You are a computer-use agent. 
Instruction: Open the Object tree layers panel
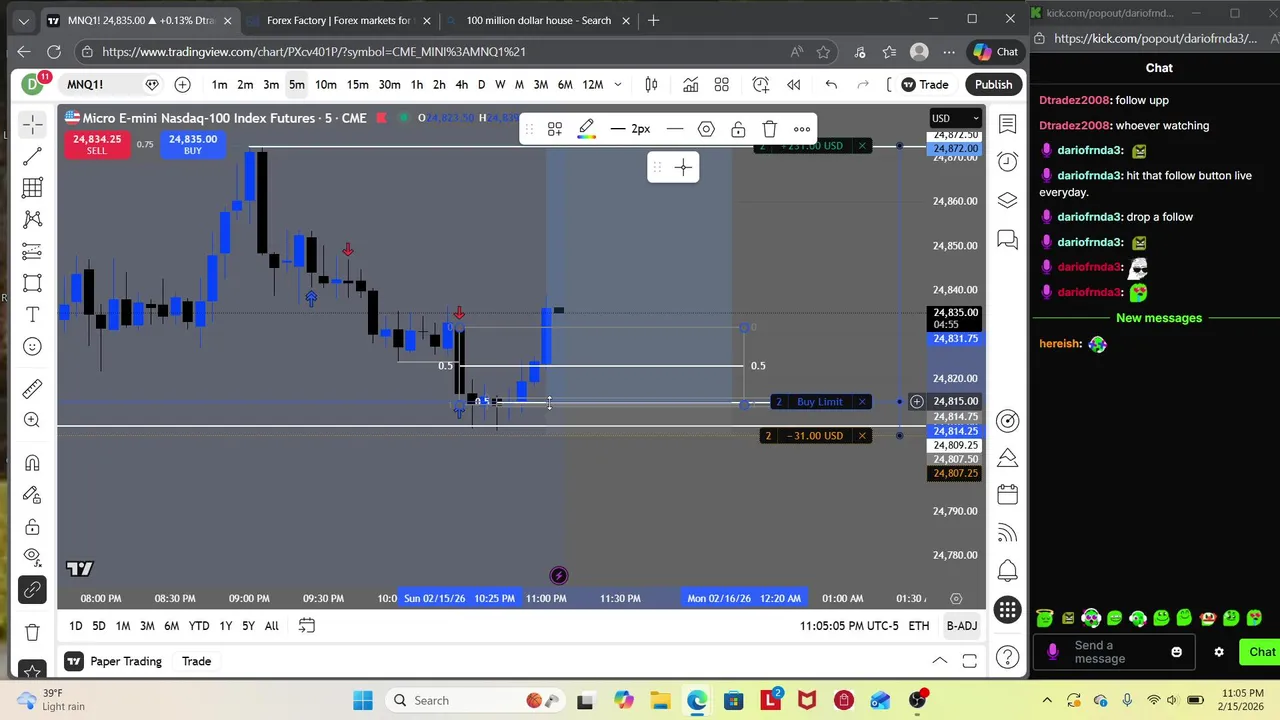(x=1007, y=200)
